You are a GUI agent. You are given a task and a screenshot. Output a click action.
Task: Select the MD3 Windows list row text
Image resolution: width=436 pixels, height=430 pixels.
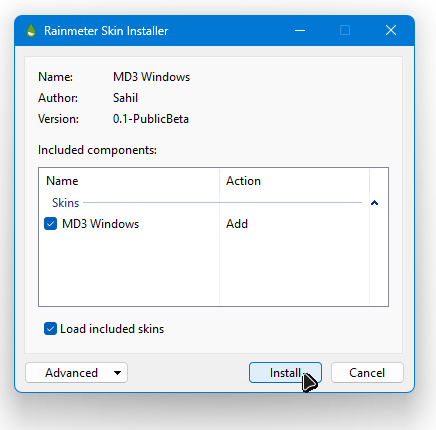pyautogui.click(x=100, y=224)
